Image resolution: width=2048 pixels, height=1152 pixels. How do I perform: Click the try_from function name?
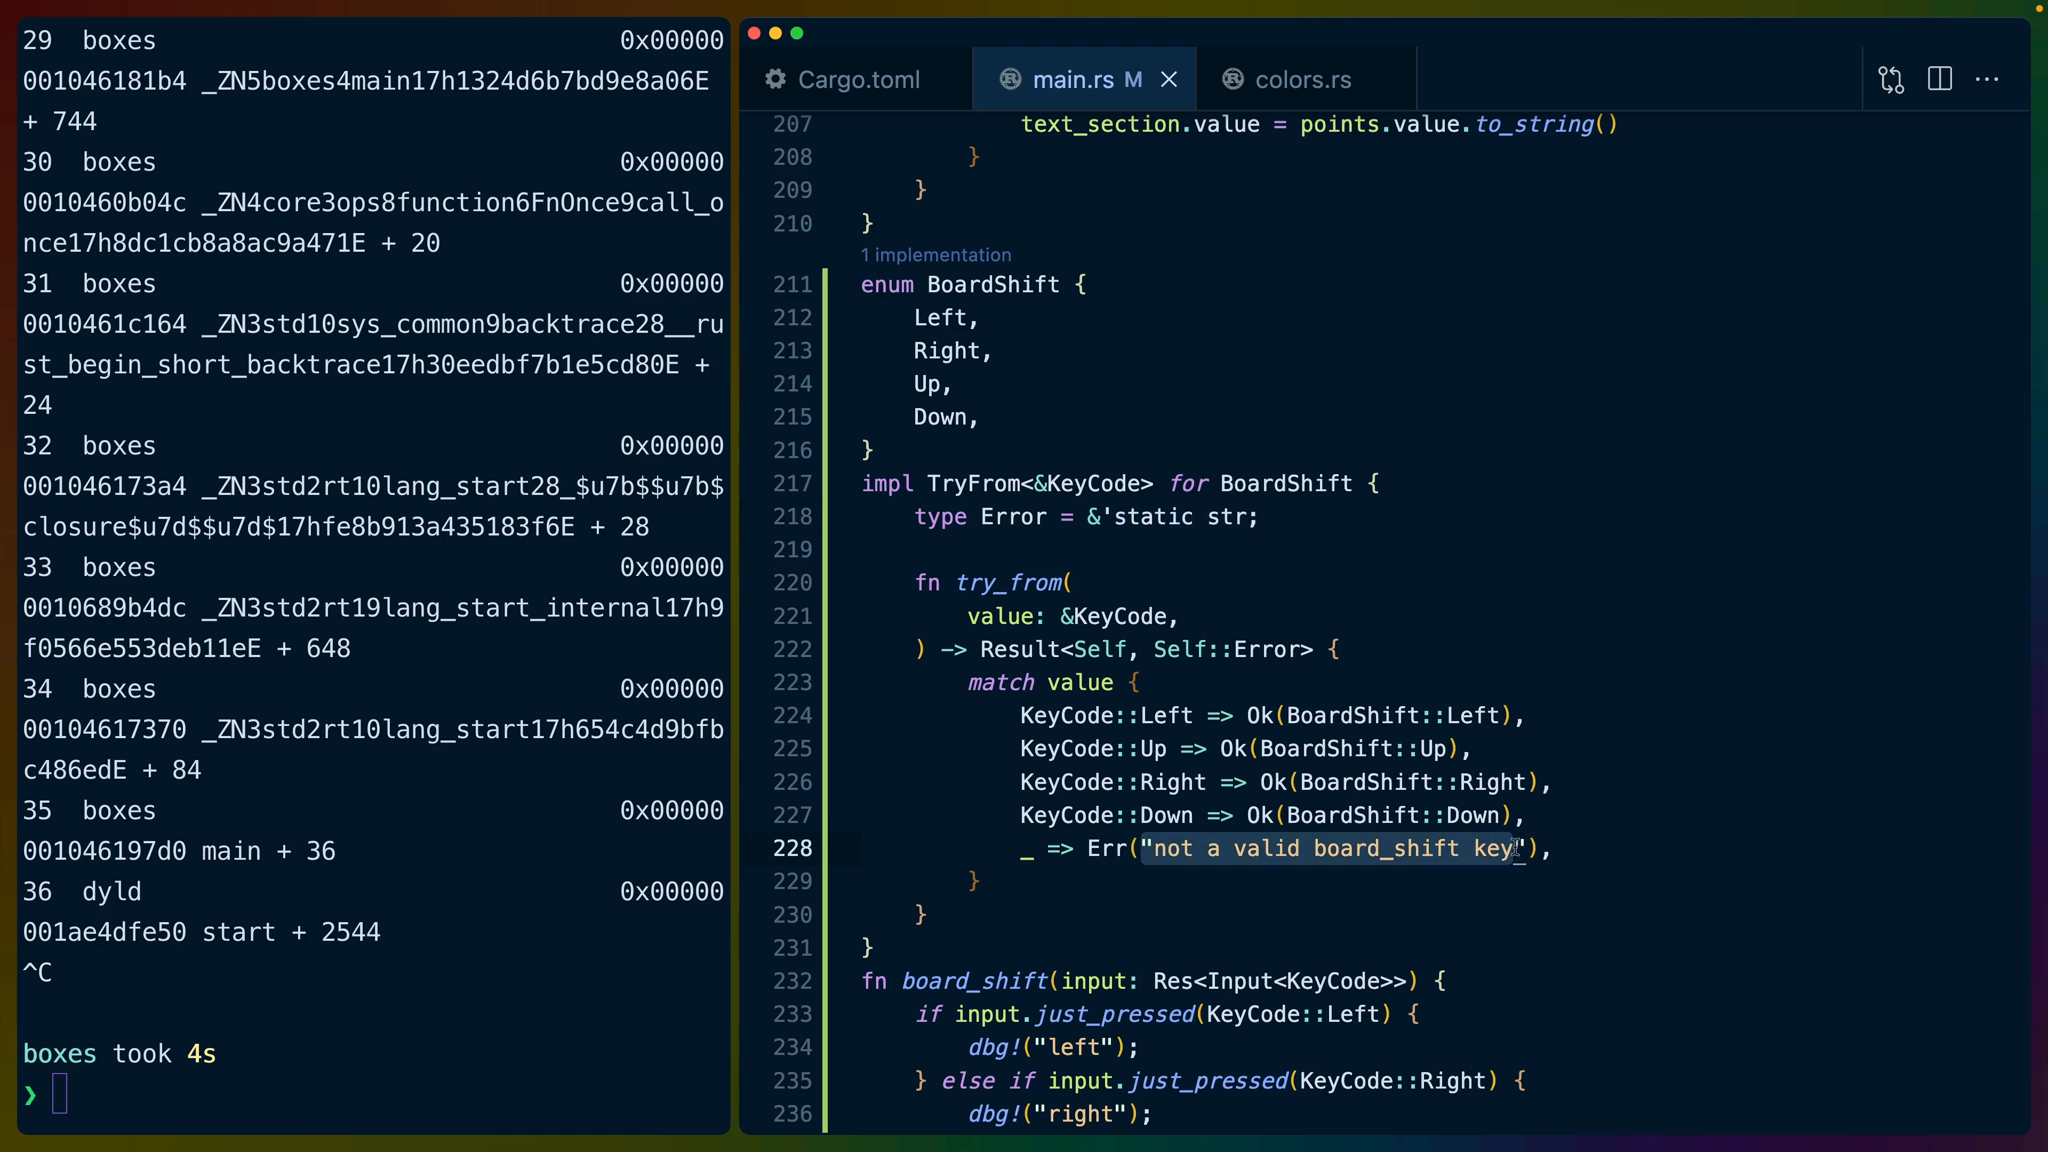coord(1008,583)
